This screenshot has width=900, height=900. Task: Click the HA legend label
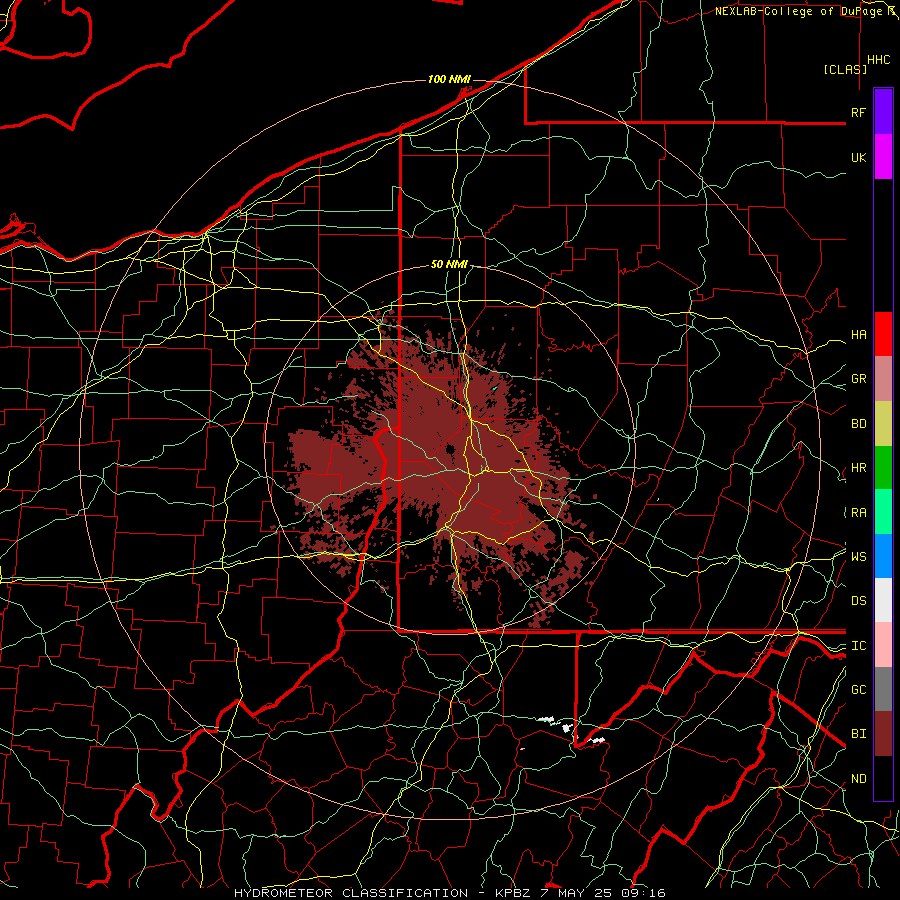[x=859, y=334]
